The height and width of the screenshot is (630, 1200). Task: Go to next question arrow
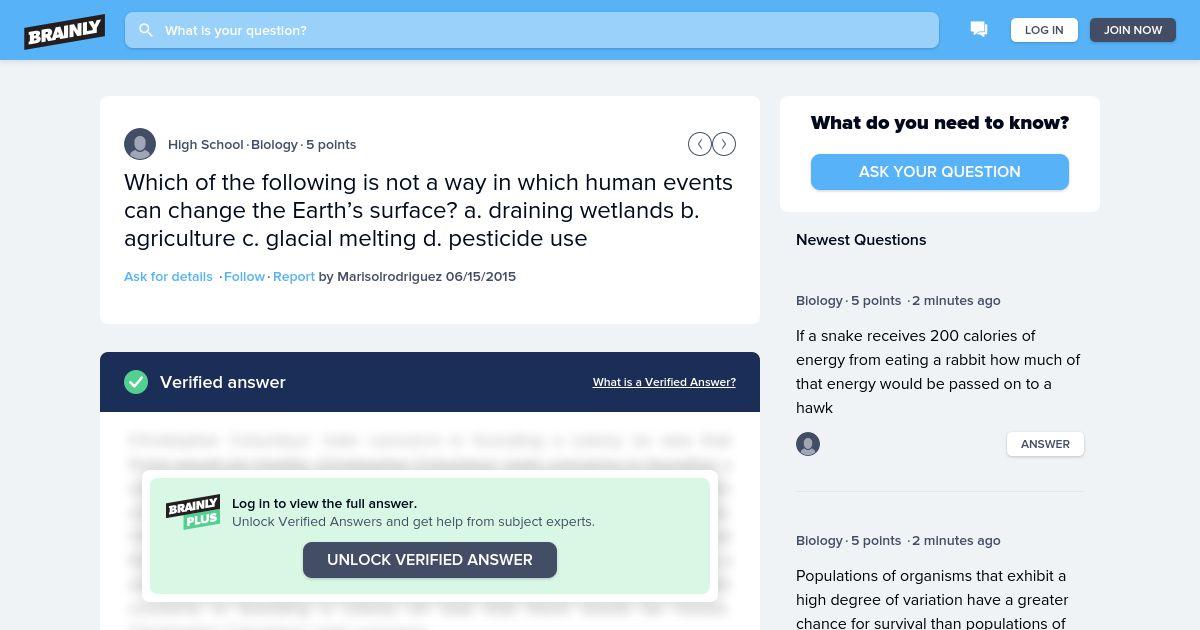point(724,144)
